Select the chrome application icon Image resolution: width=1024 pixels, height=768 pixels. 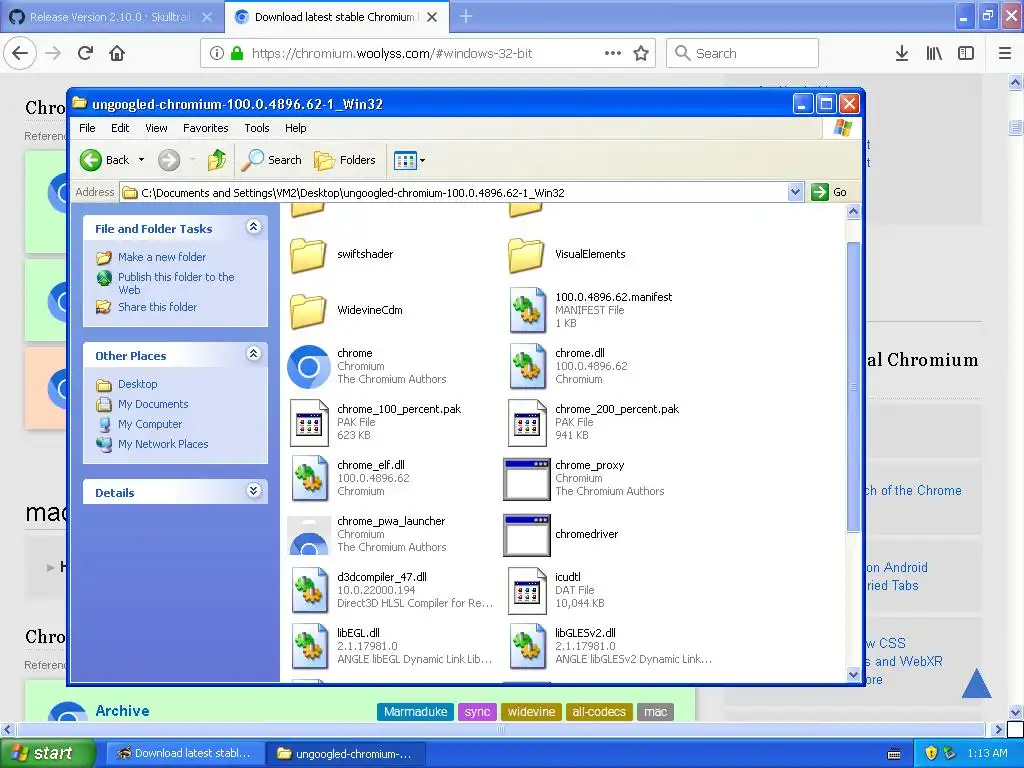pyautogui.click(x=308, y=366)
